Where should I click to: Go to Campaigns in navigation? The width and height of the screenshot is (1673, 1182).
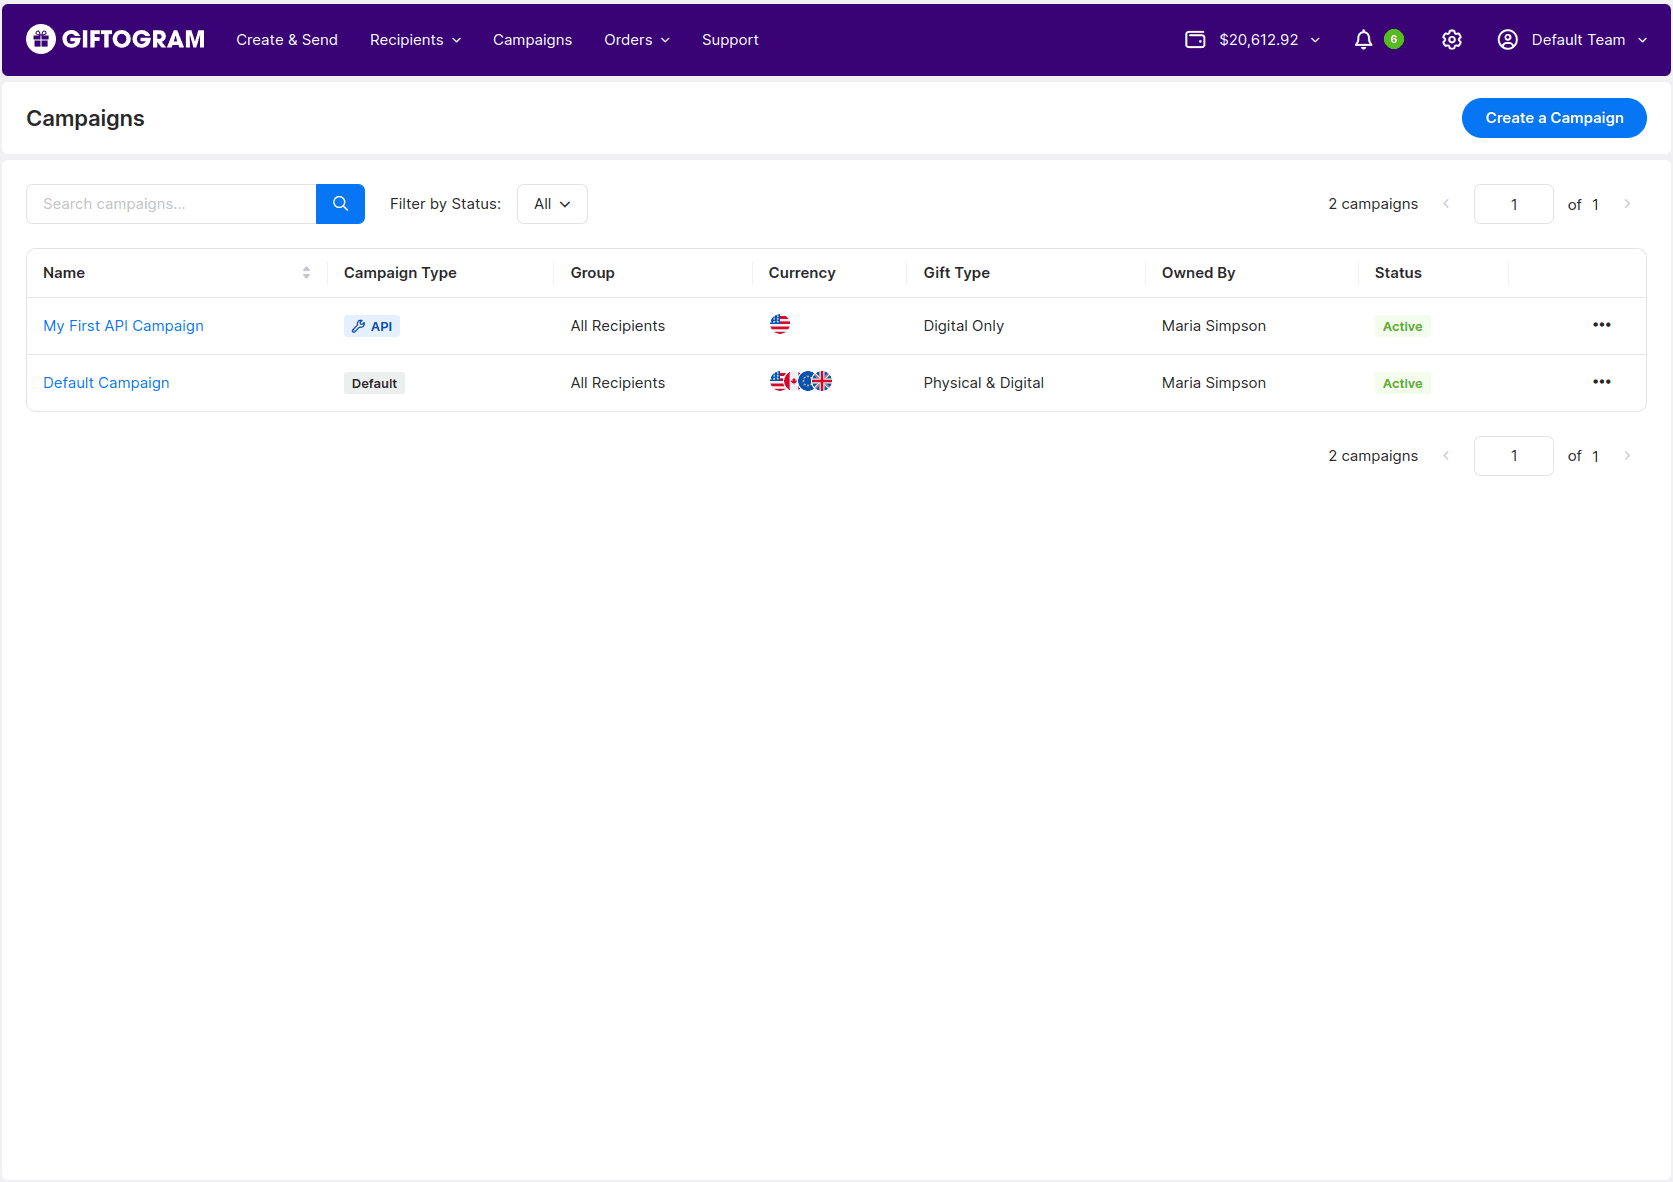pyautogui.click(x=532, y=40)
